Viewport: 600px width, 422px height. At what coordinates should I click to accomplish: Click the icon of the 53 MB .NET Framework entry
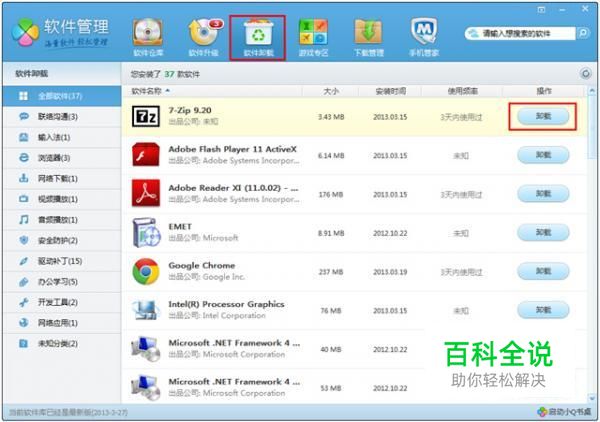(x=145, y=387)
